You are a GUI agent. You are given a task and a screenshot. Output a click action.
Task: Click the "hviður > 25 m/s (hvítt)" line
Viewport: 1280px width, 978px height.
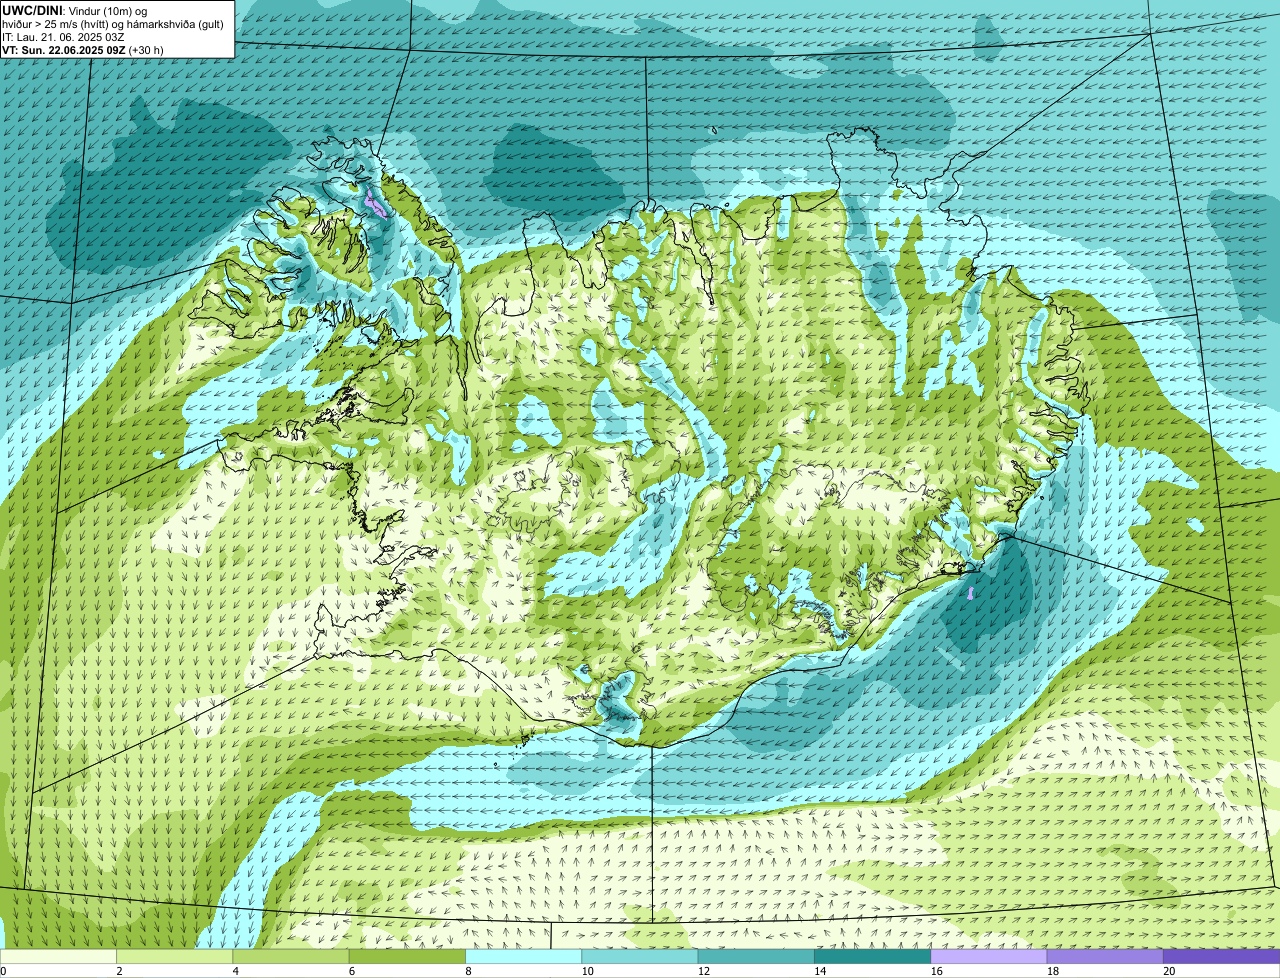[56, 25]
